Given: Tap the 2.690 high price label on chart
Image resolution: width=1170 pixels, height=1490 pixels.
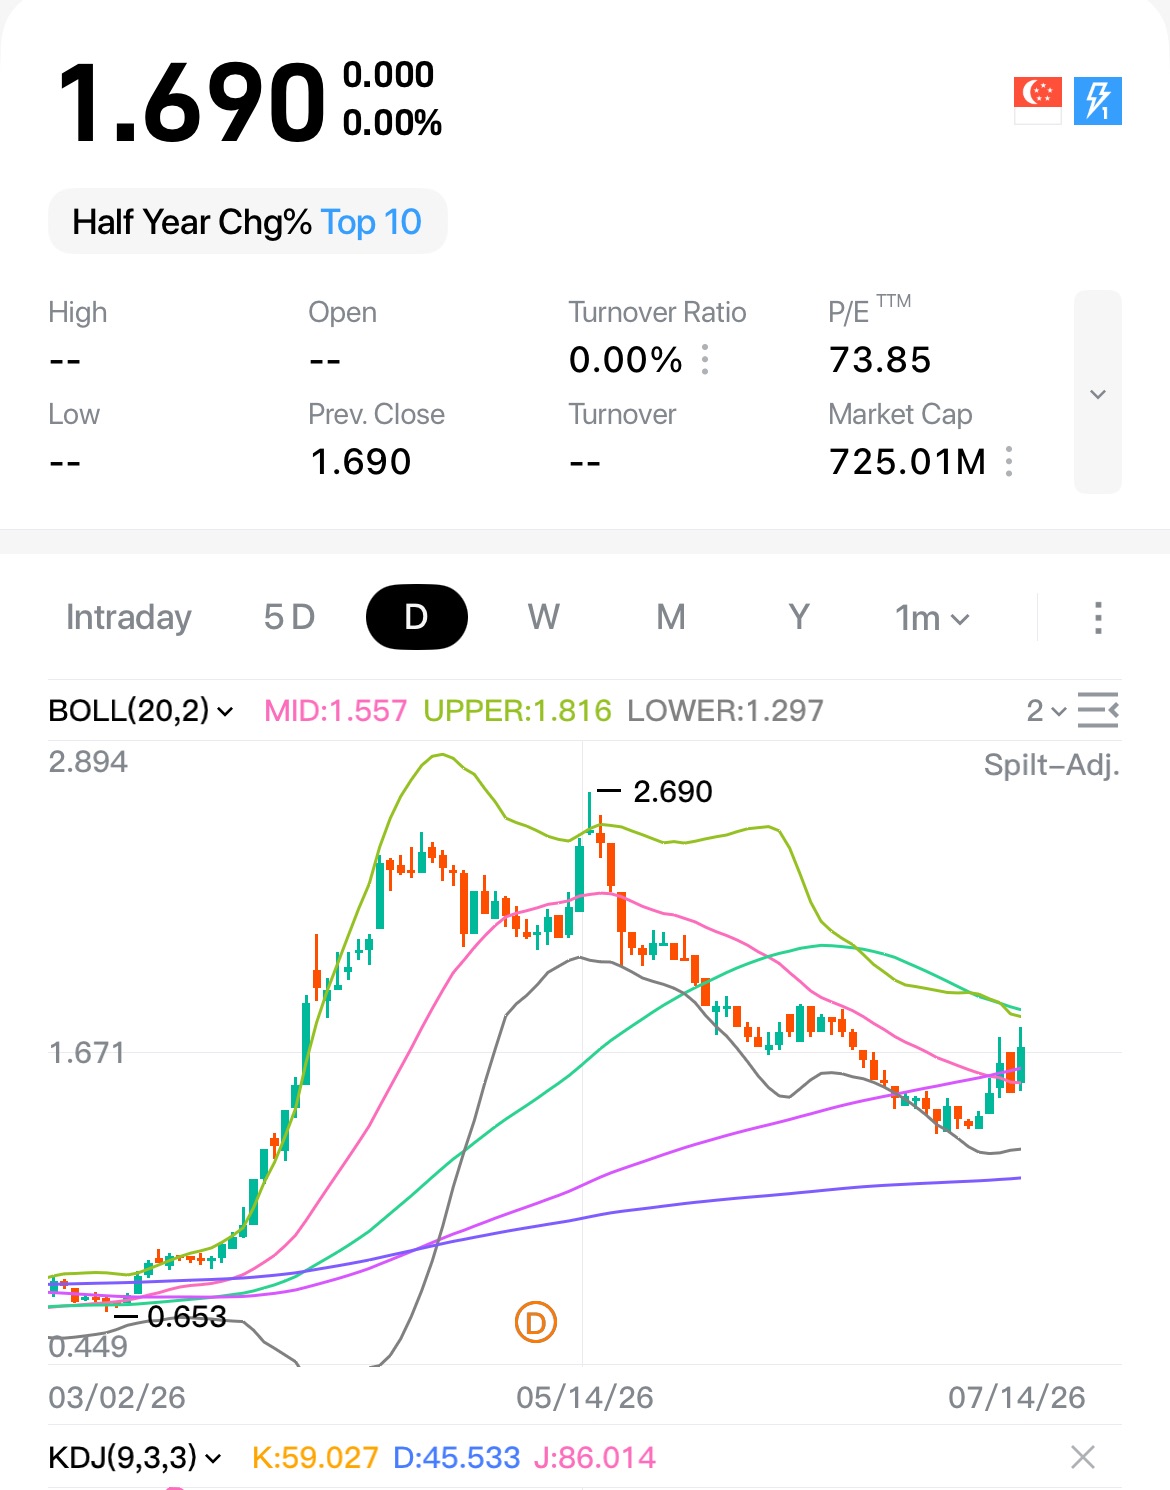Looking at the screenshot, I should 673,792.
